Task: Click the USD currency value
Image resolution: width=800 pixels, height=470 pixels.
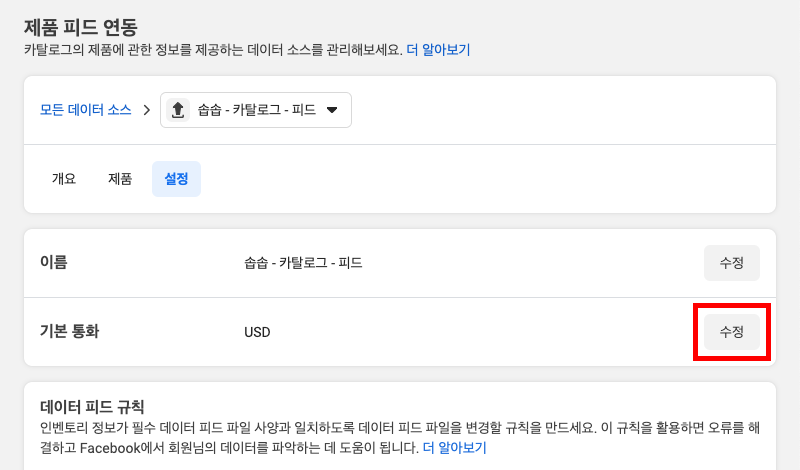Action: pos(257,332)
